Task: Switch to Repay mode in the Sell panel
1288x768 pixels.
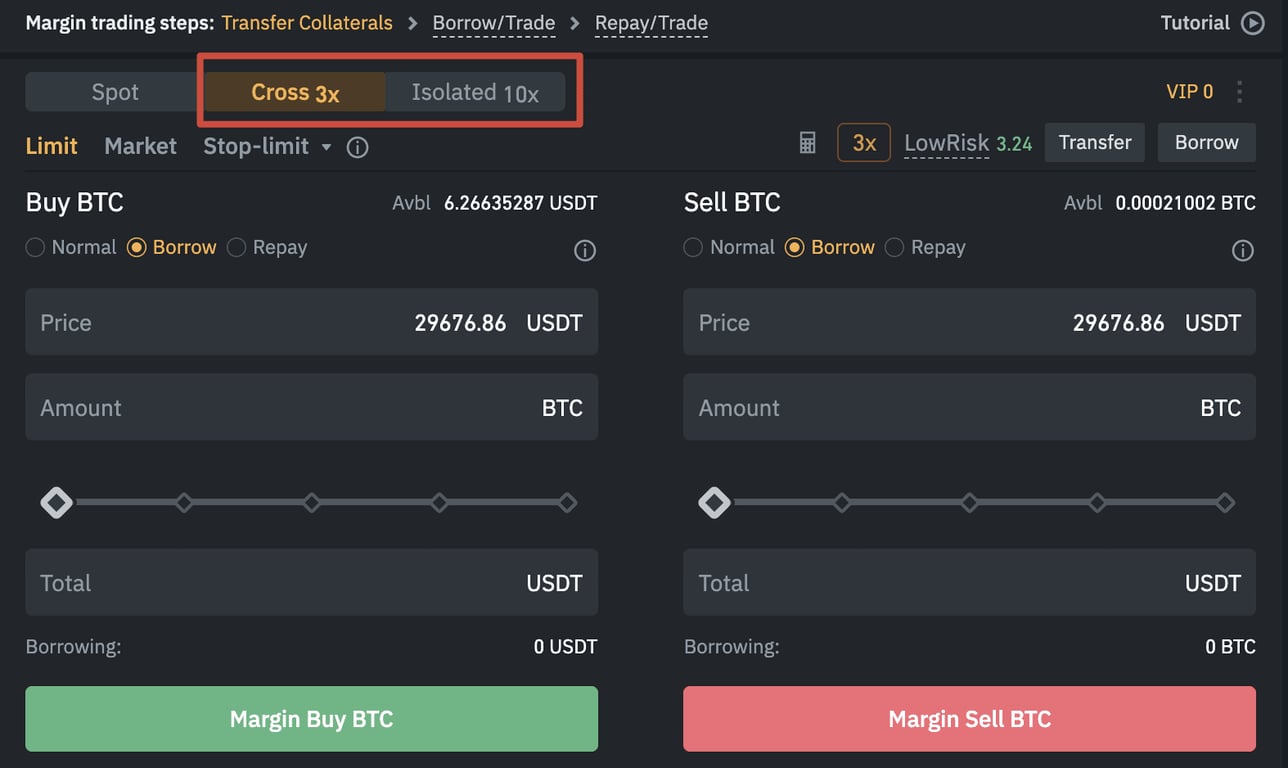Action: (893, 247)
